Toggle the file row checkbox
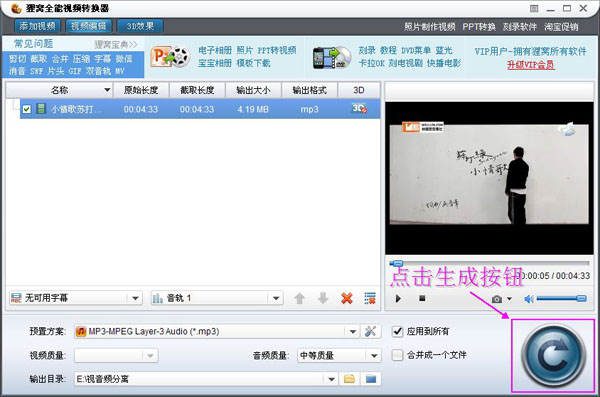Viewport: 600px width, 397px height. coord(26,109)
